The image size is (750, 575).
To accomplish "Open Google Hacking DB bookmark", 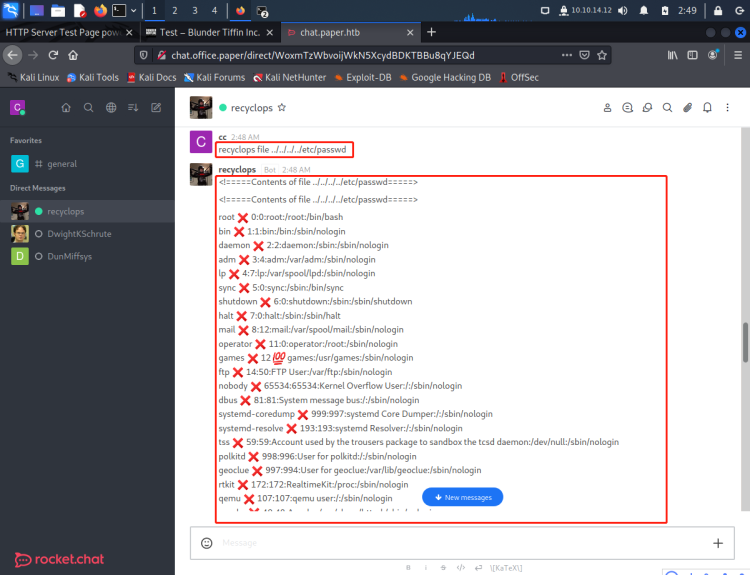I will point(445,77).
